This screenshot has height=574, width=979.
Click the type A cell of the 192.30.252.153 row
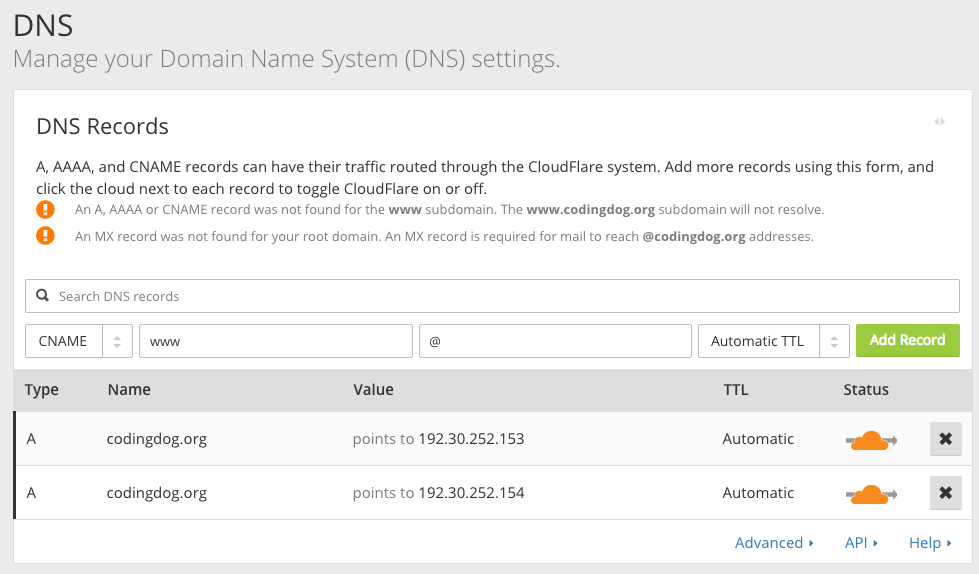31,439
